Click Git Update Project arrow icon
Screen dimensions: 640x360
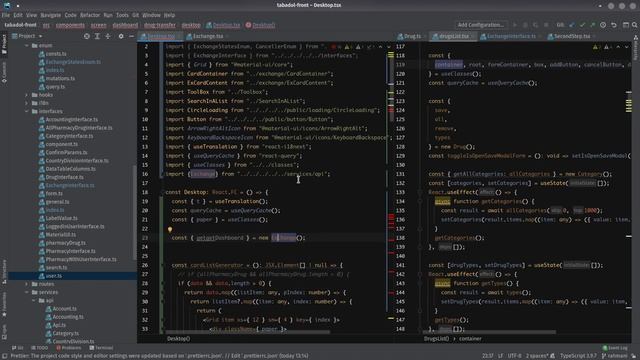tap(572, 25)
